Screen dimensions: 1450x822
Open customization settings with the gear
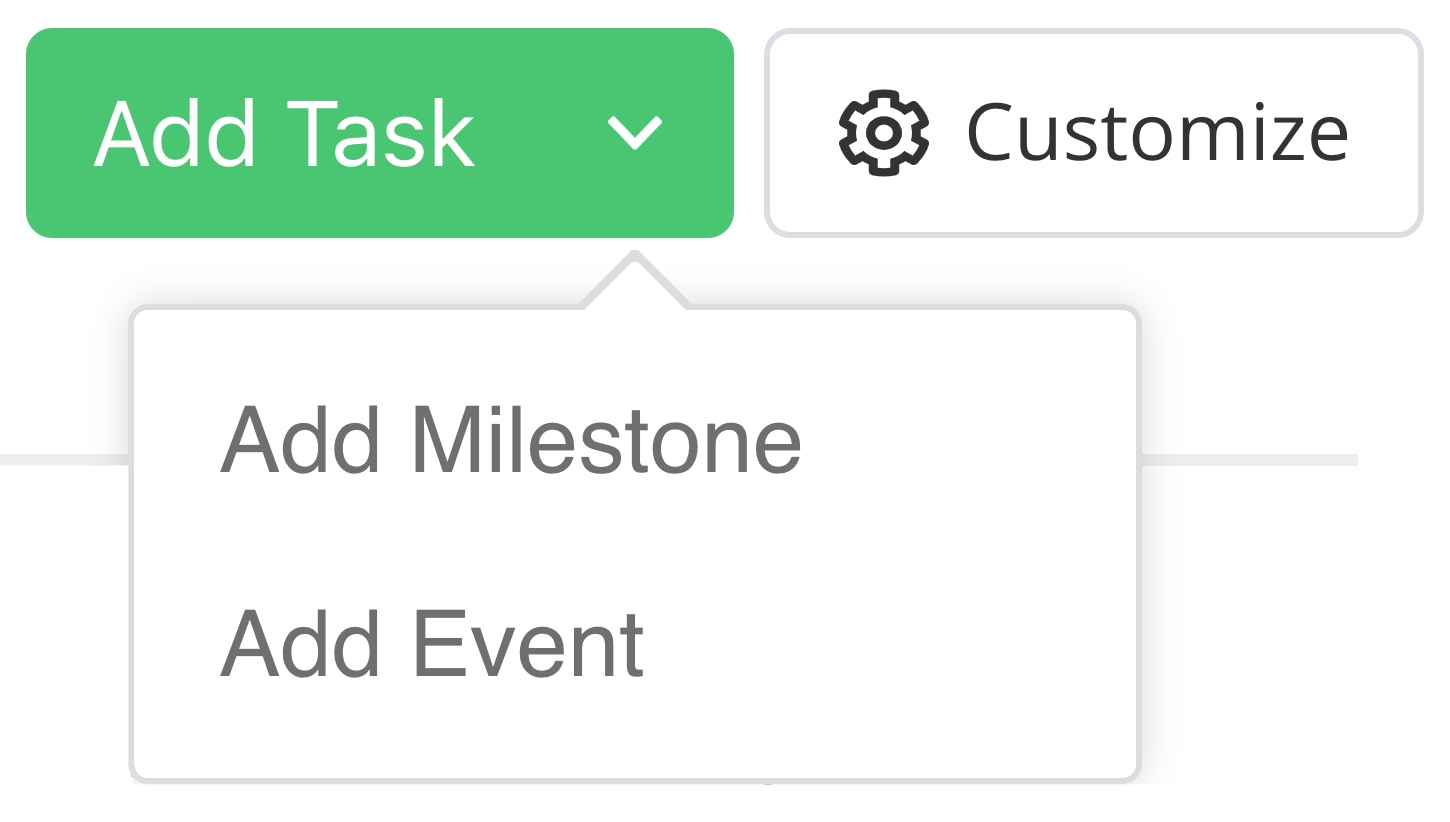(883, 133)
